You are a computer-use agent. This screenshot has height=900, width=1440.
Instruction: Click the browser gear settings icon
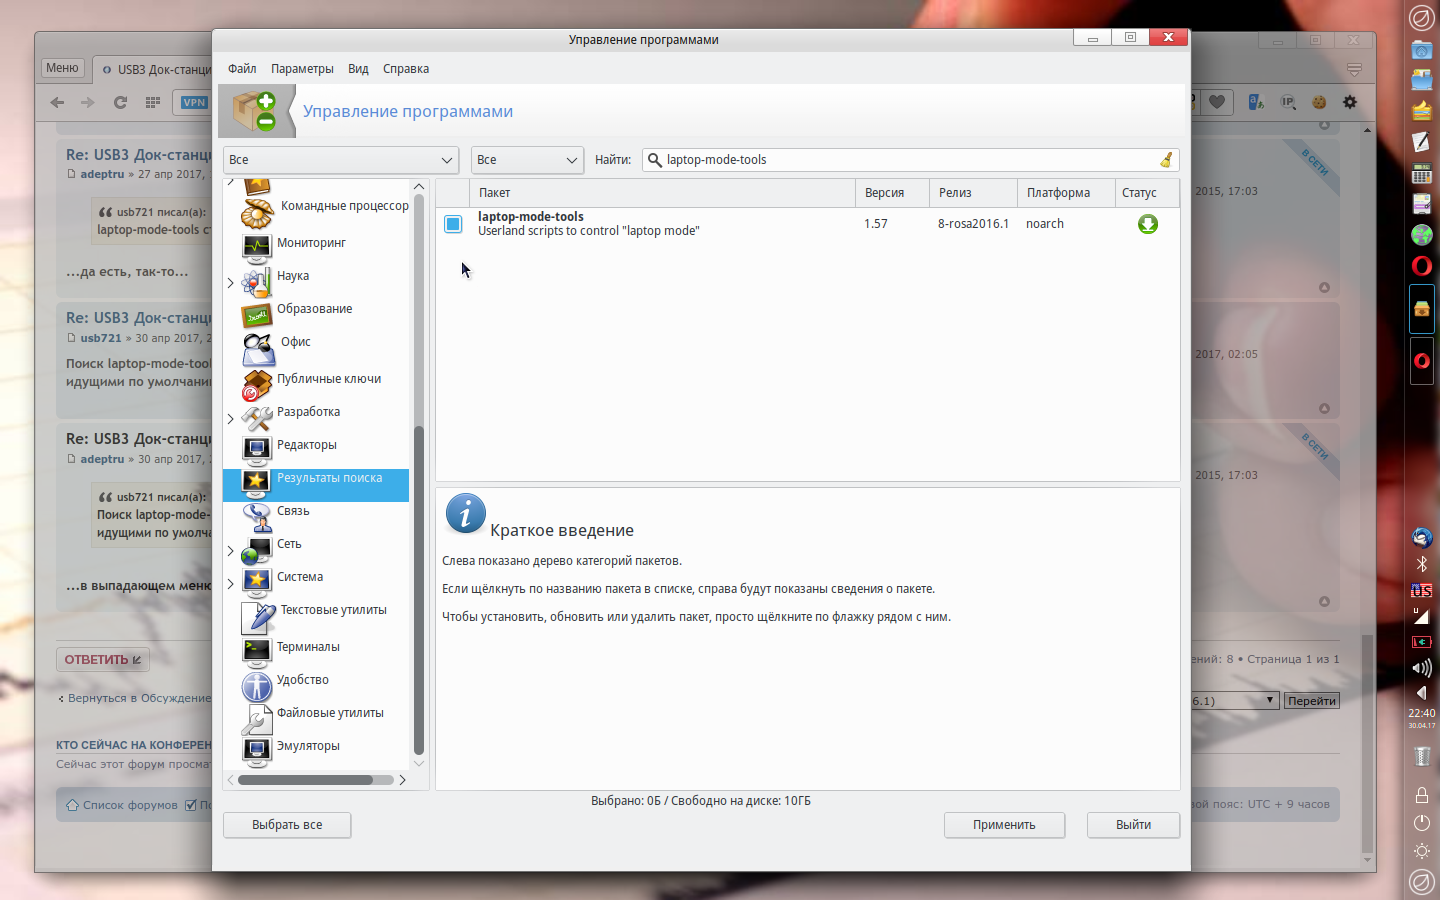pyautogui.click(x=1350, y=102)
